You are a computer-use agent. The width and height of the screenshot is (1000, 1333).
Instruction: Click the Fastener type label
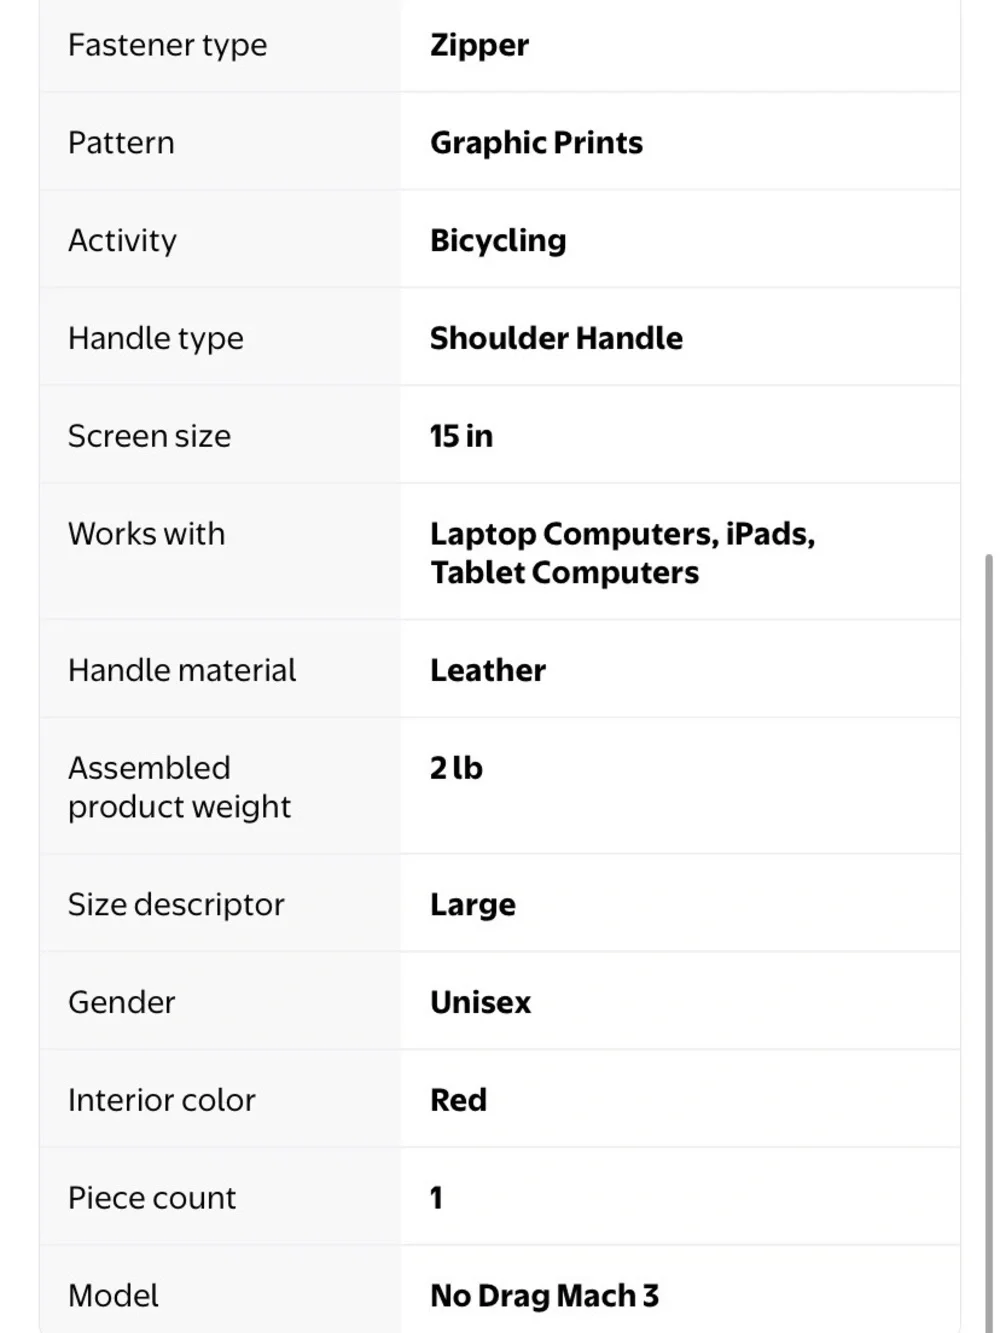tap(167, 45)
